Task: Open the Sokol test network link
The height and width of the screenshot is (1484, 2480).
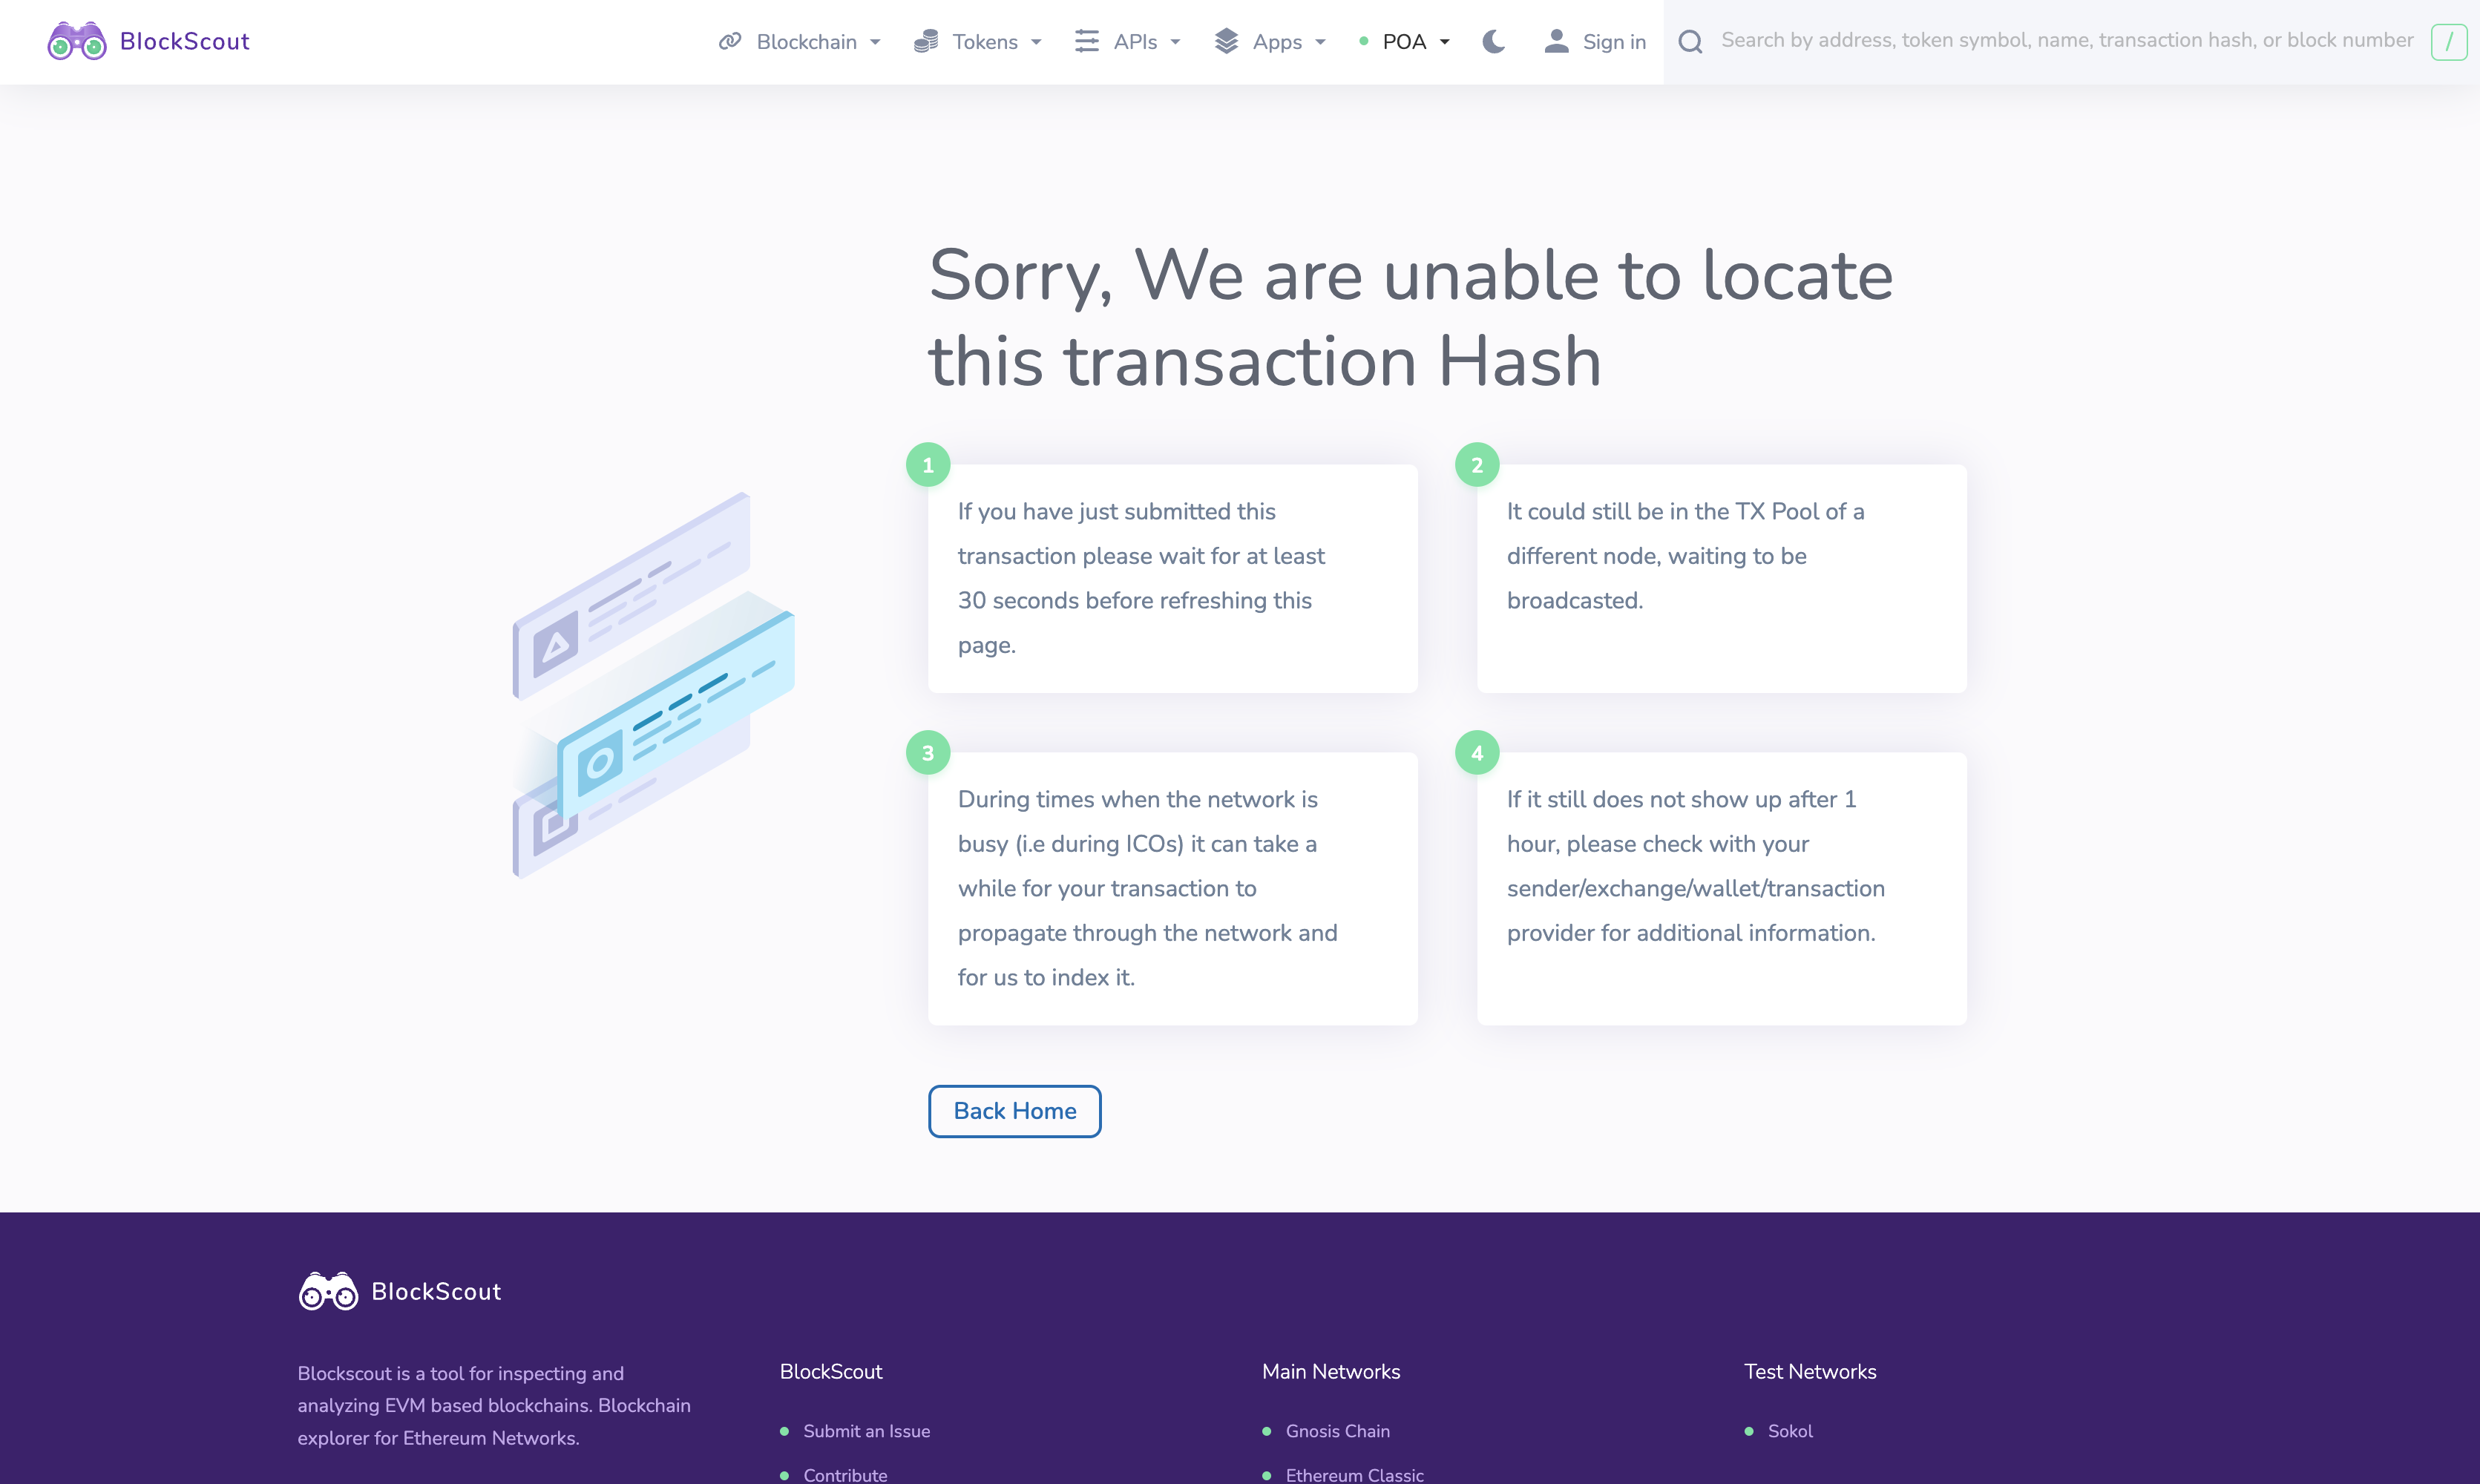Action: (1790, 1431)
